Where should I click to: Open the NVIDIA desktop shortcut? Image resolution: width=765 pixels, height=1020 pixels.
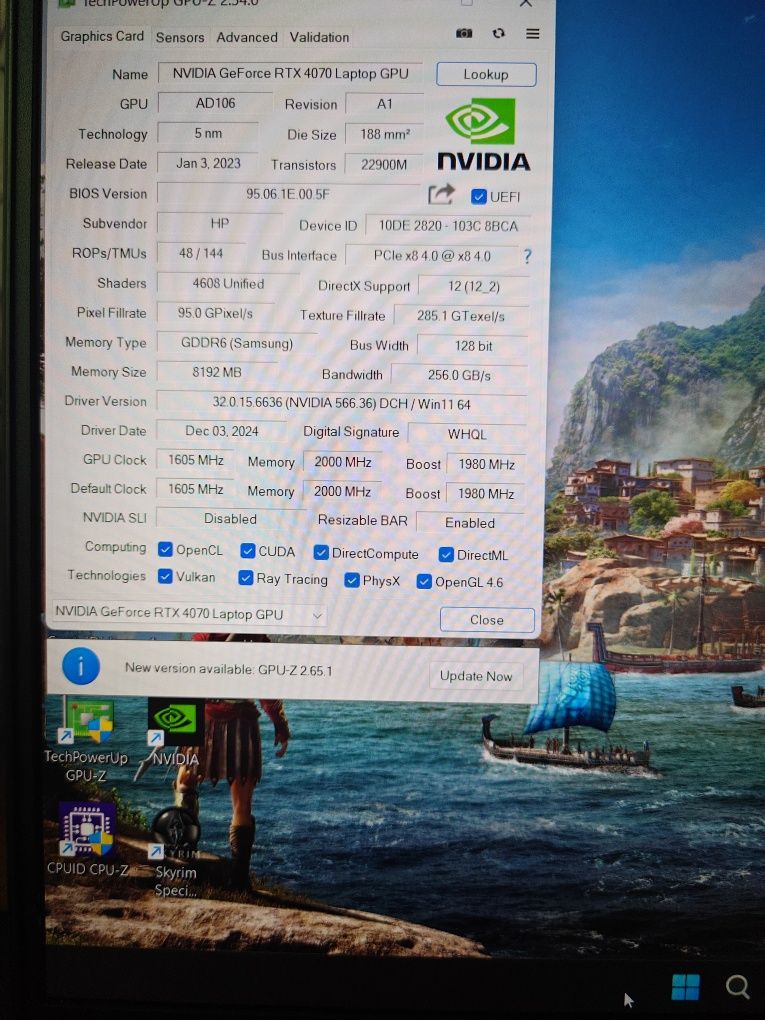[175, 732]
